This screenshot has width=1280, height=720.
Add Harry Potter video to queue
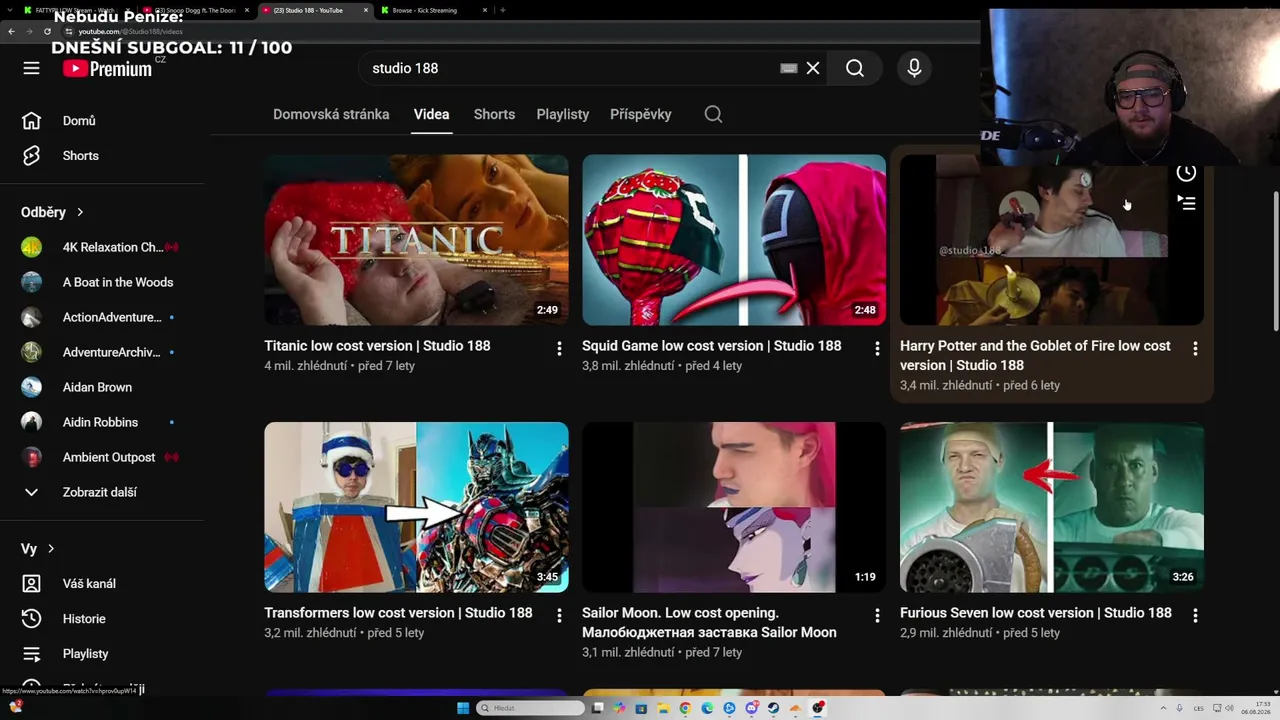[x=1186, y=203]
